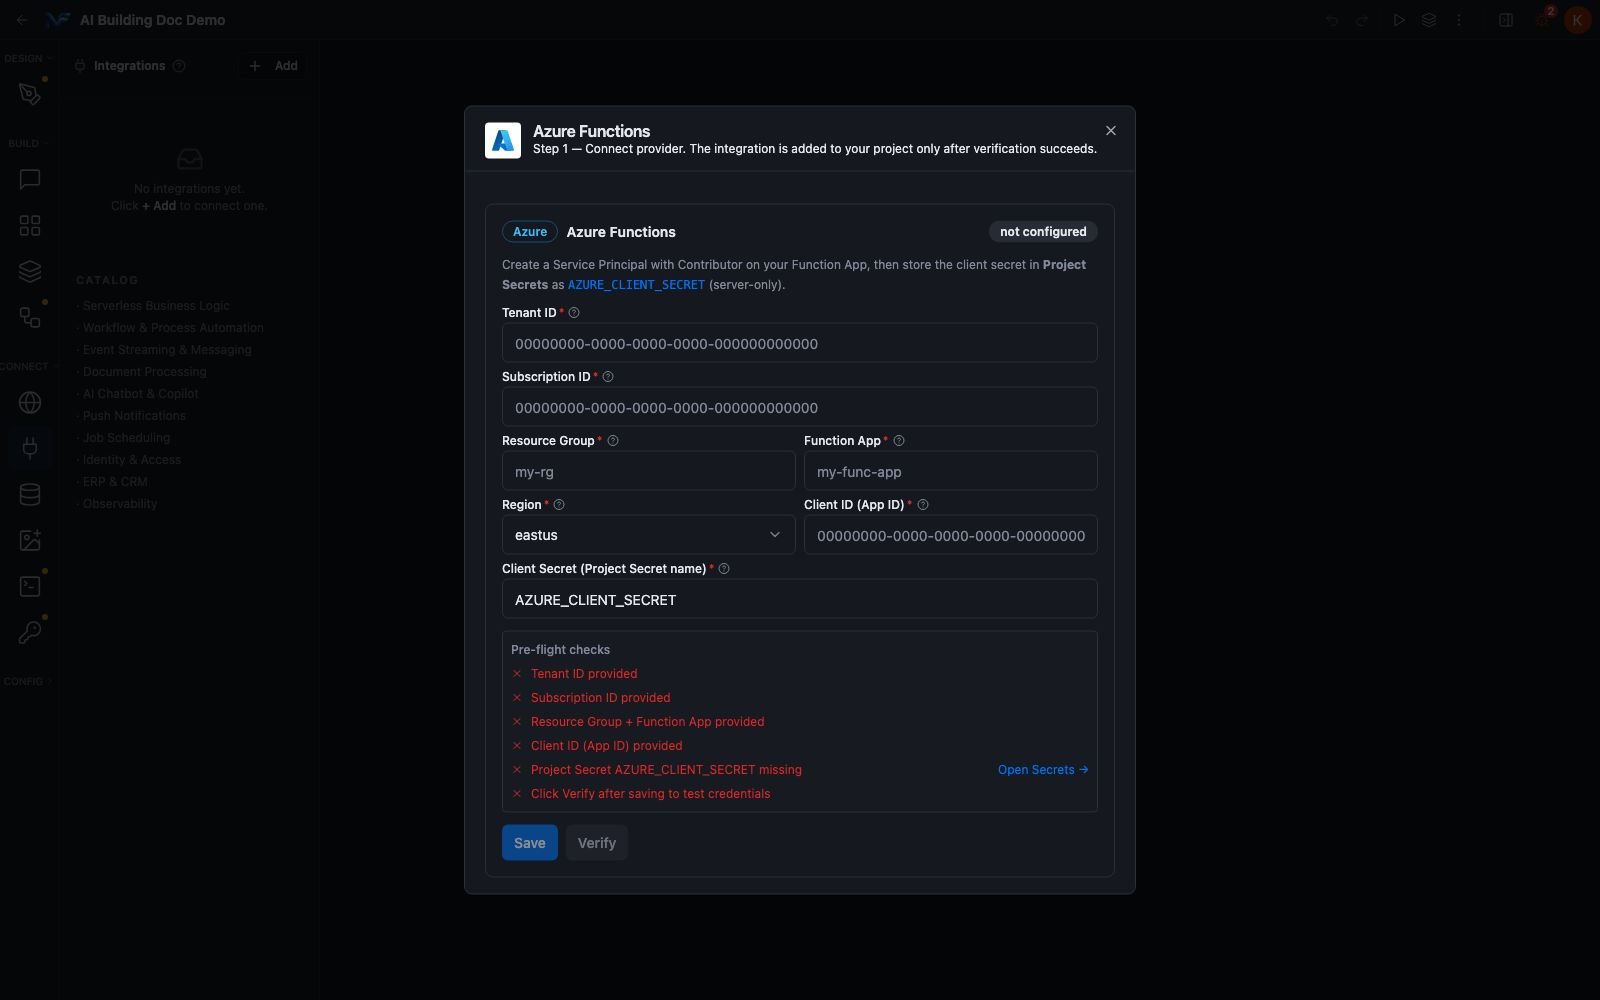Click the Verify button
The width and height of the screenshot is (1600, 1000).
click(597, 843)
